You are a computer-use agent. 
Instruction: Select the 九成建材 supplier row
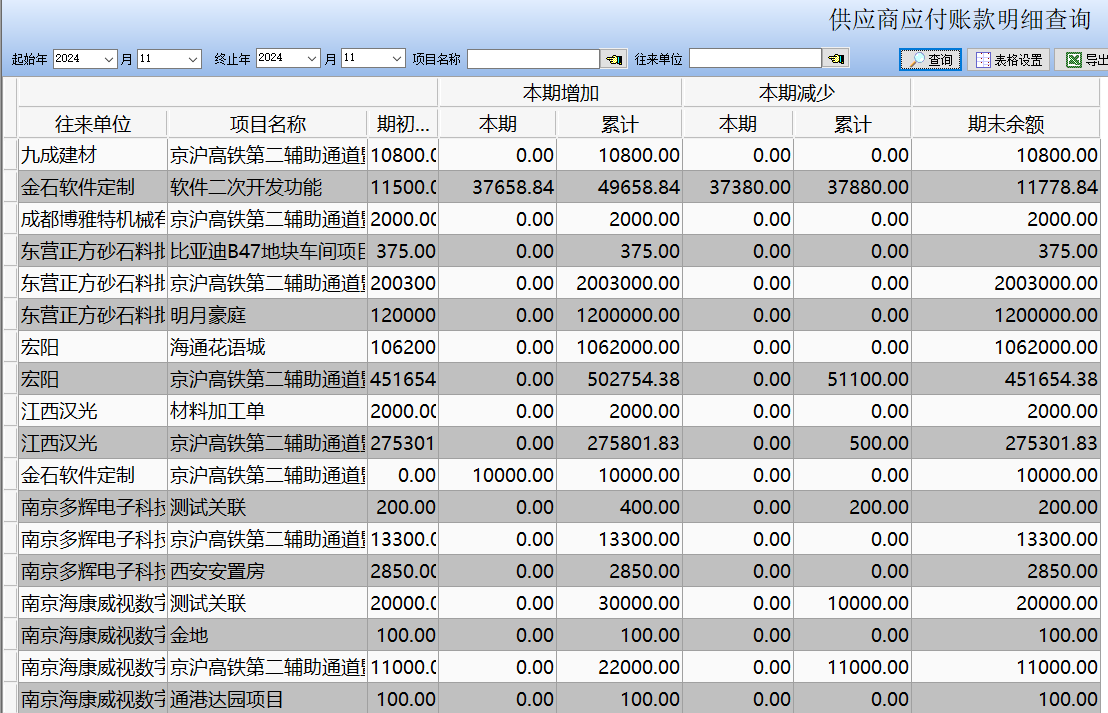[93, 156]
